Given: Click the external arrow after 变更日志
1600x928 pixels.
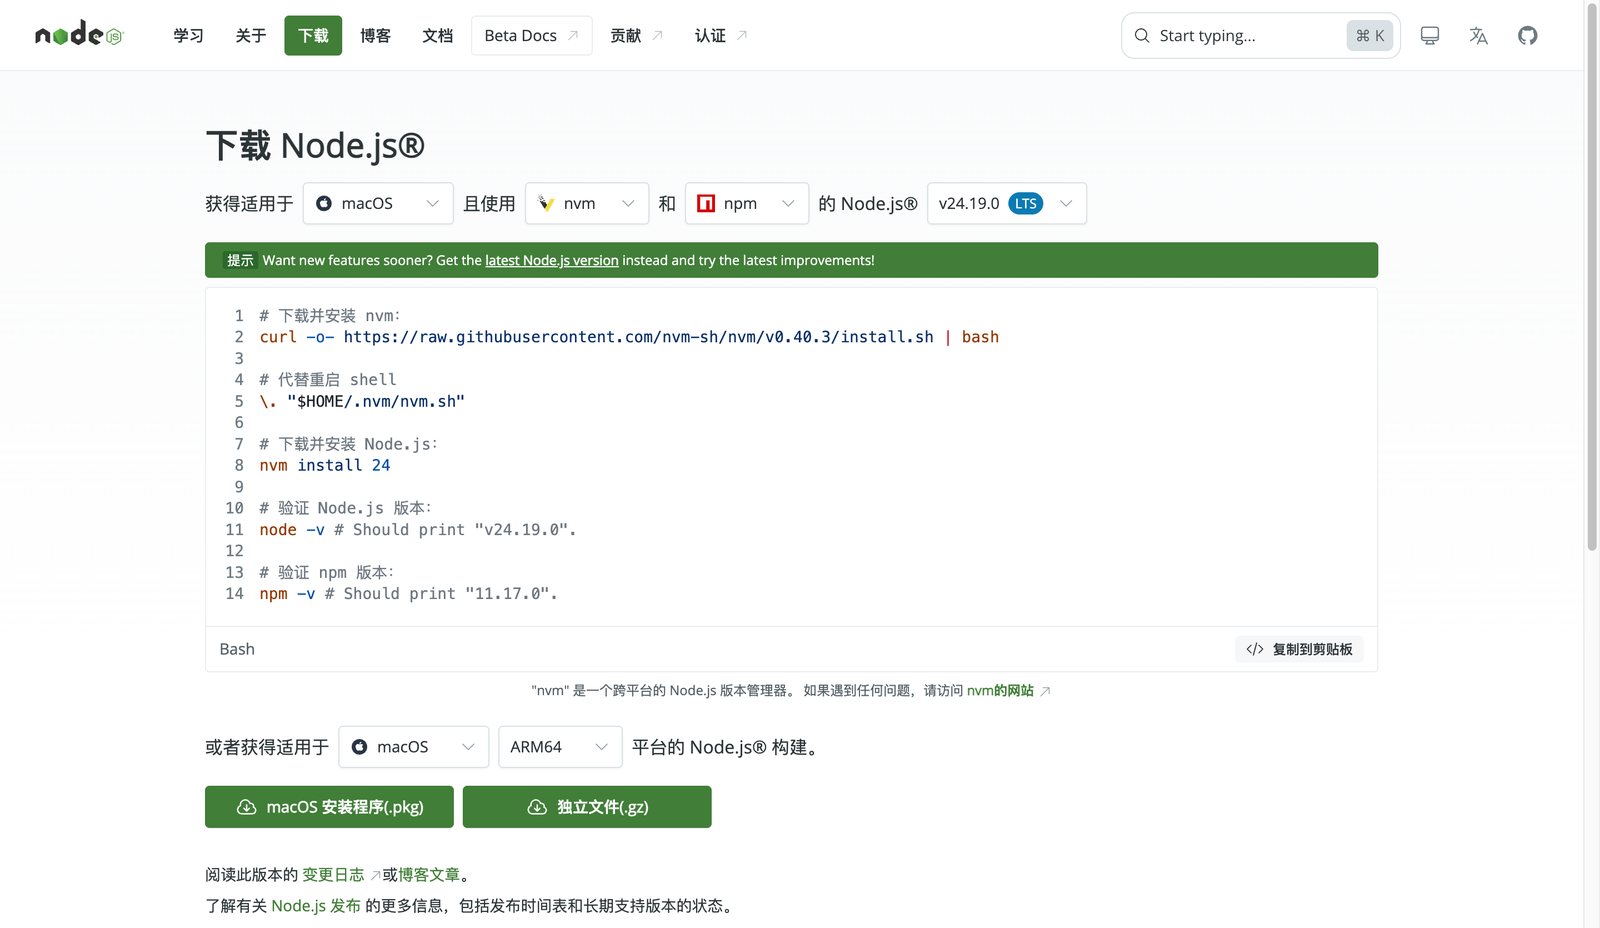Looking at the screenshot, I should (375, 875).
